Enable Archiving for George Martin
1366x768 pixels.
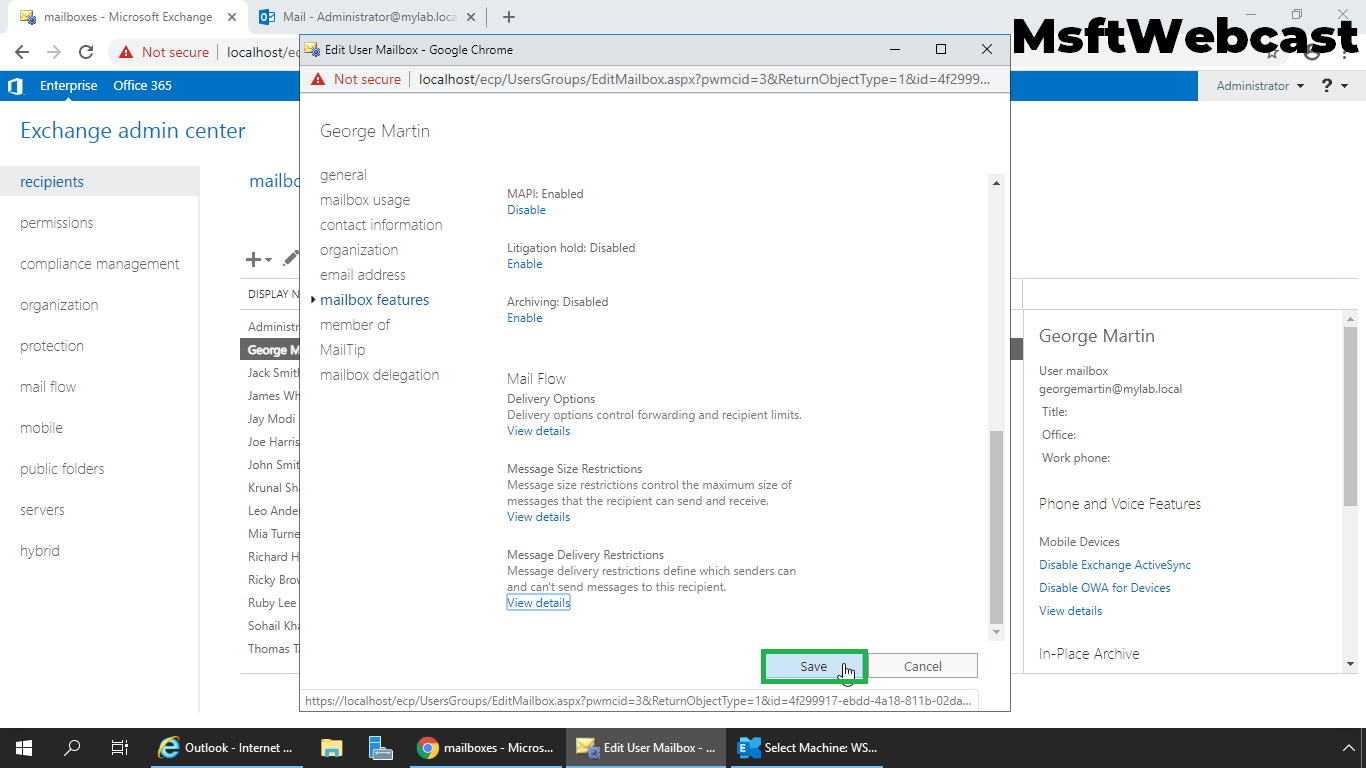pos(524,318)
